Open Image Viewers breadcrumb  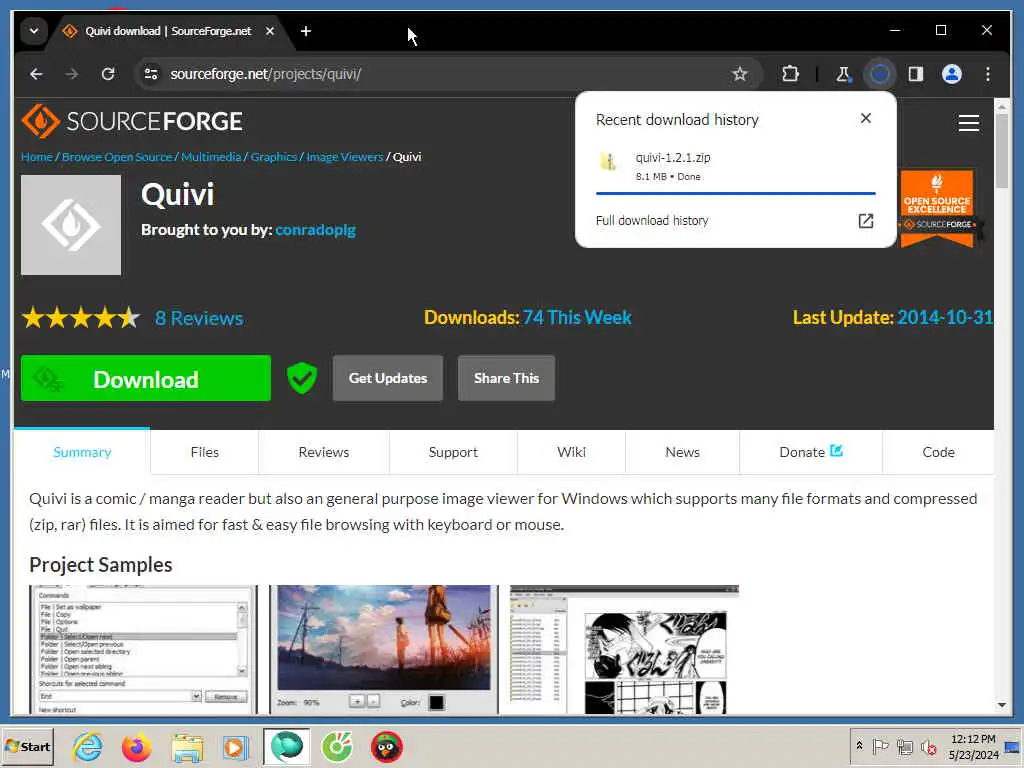click(x=345, y=157)
